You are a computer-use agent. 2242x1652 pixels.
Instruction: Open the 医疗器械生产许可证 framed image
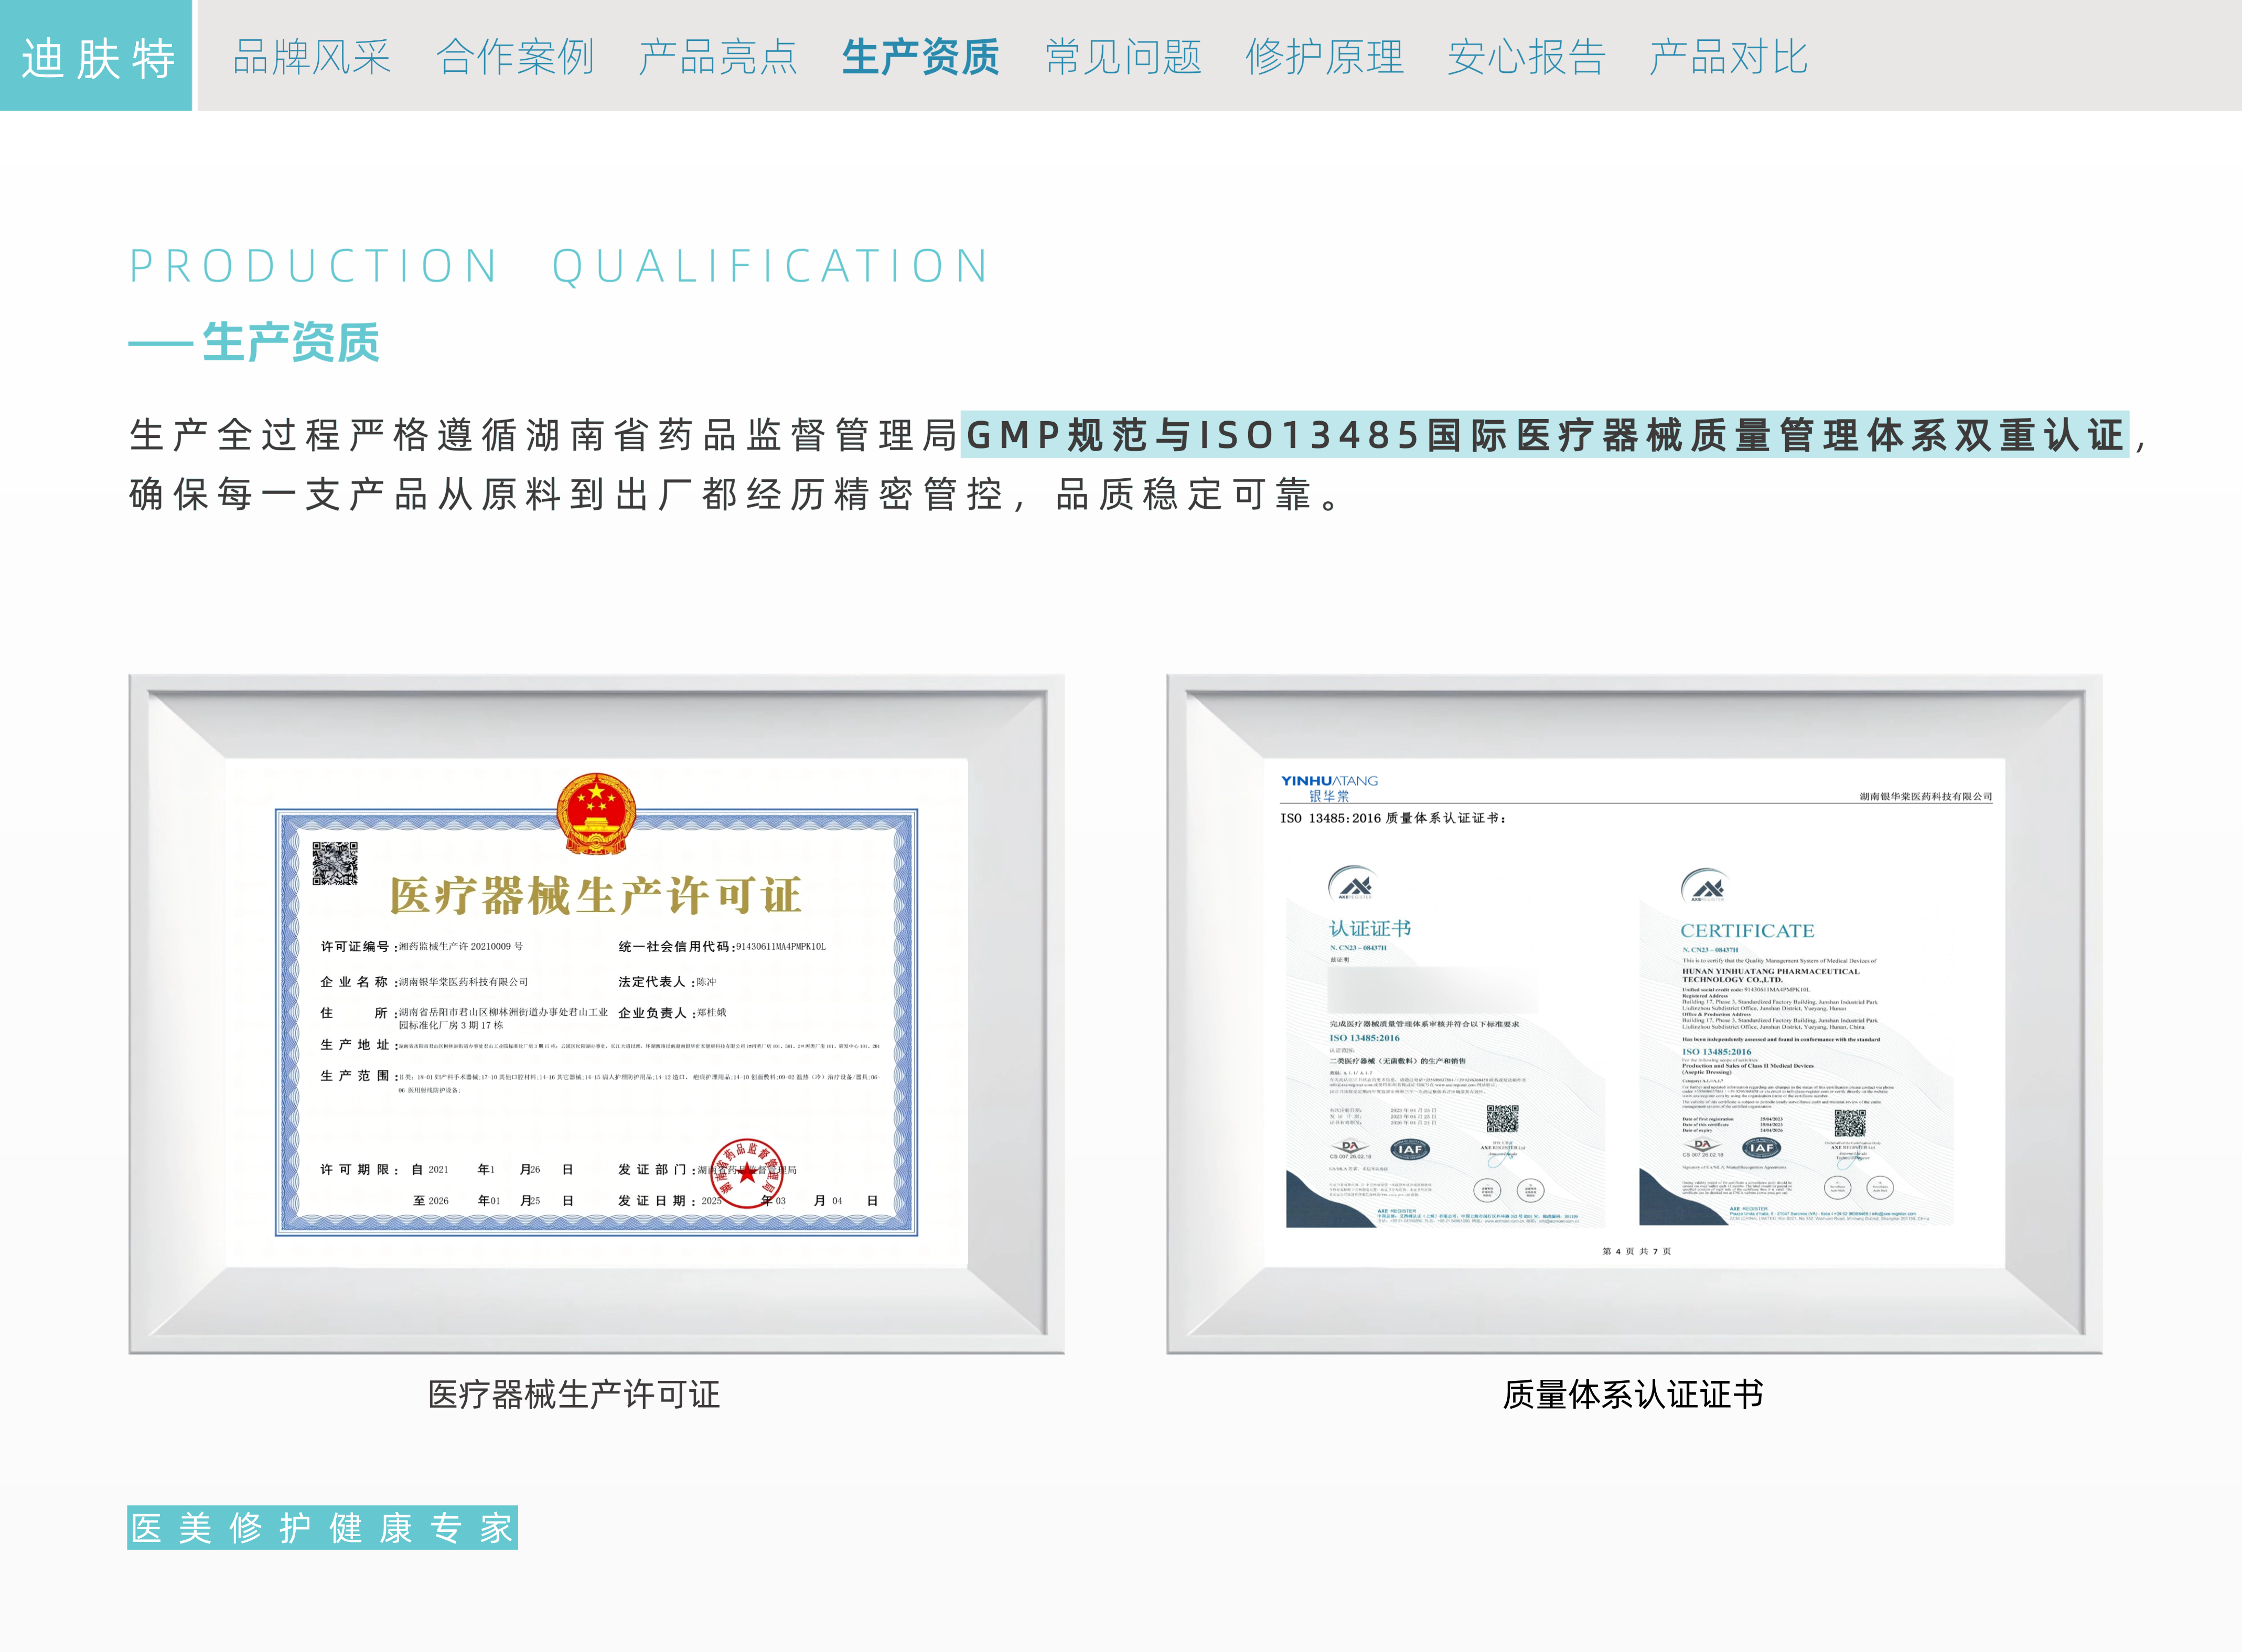596,1013
